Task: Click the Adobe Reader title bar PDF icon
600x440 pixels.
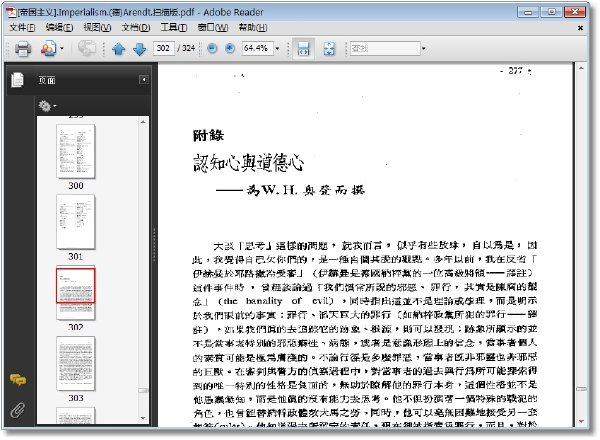Action: point(11,12)
